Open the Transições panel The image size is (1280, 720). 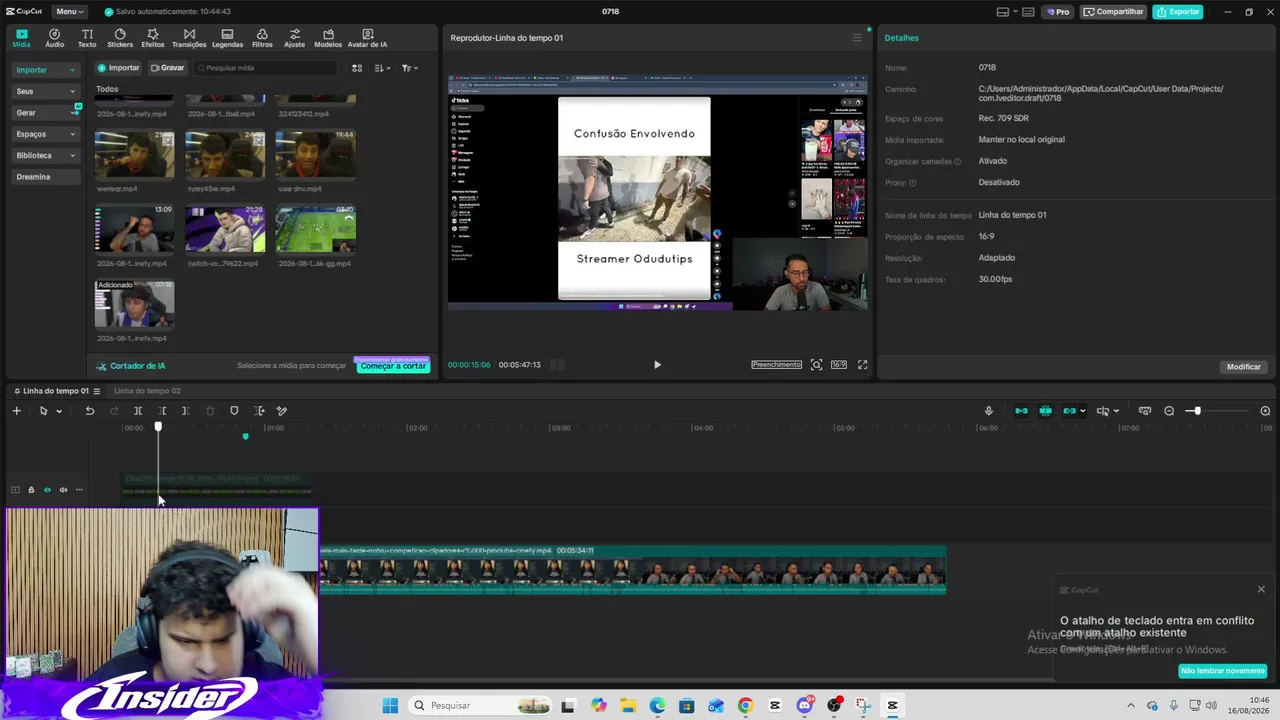[189, 38]
